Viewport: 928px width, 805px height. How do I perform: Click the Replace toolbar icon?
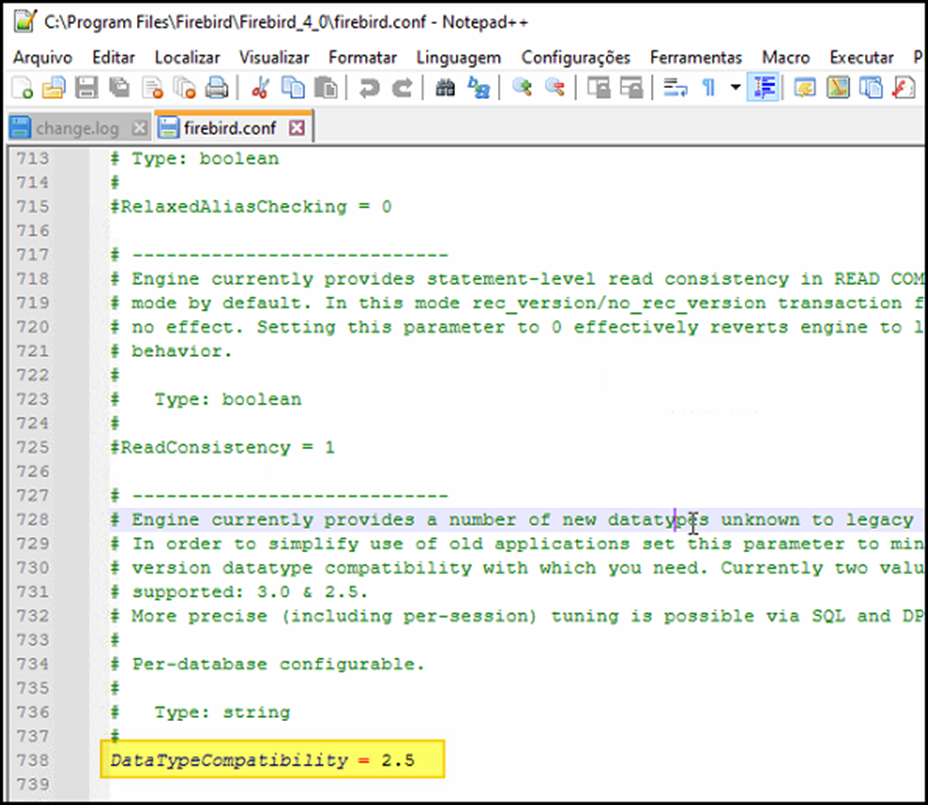click(478, 88)
